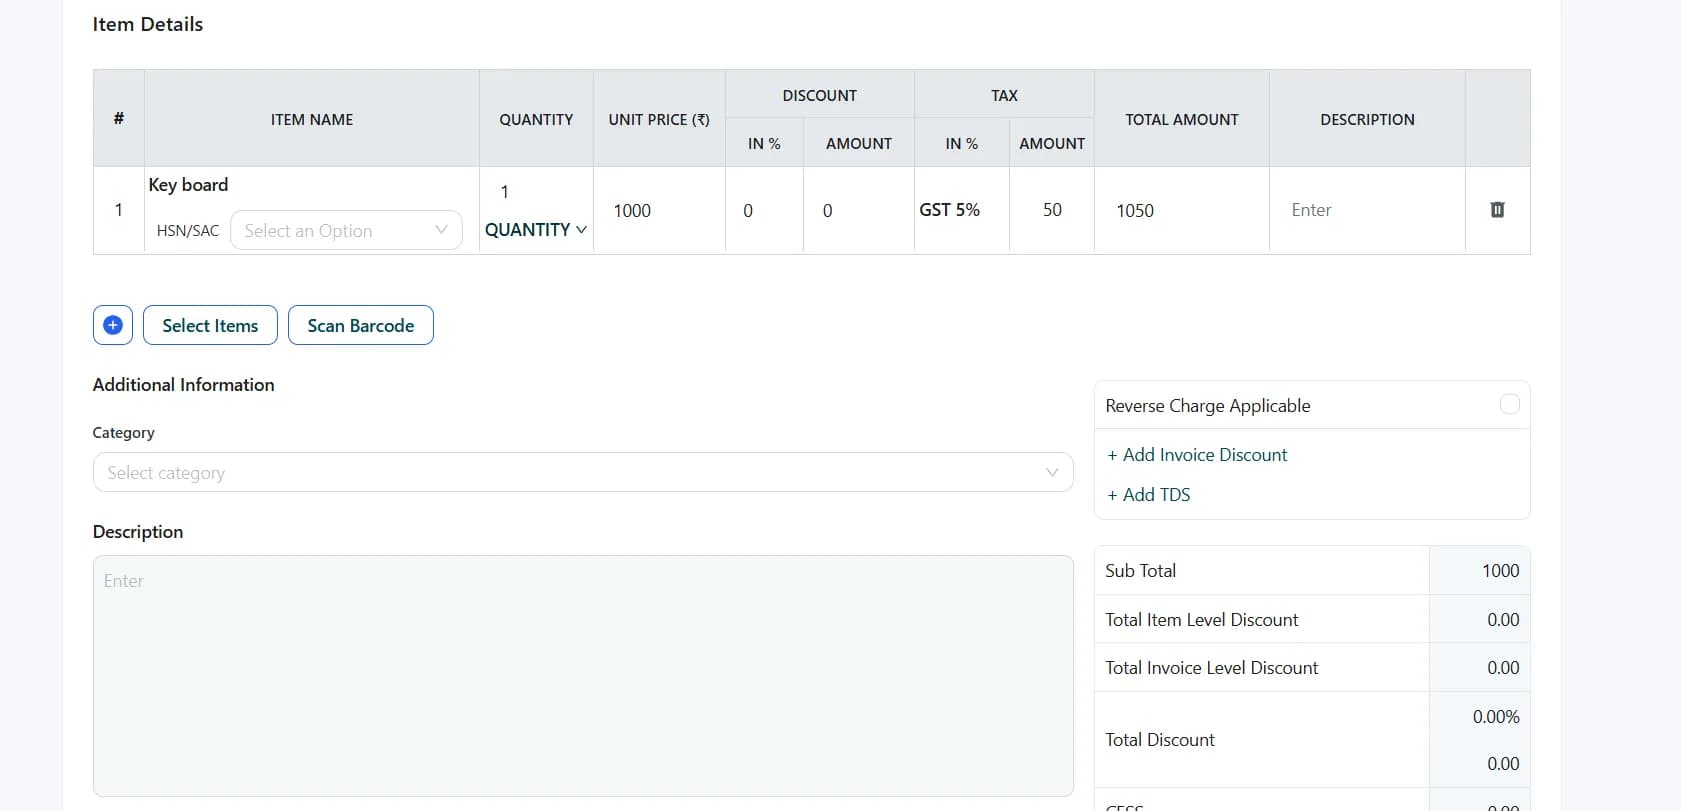Click the Sub Total value 1000
The image size is (1681, 811).
pos(1500,571)
